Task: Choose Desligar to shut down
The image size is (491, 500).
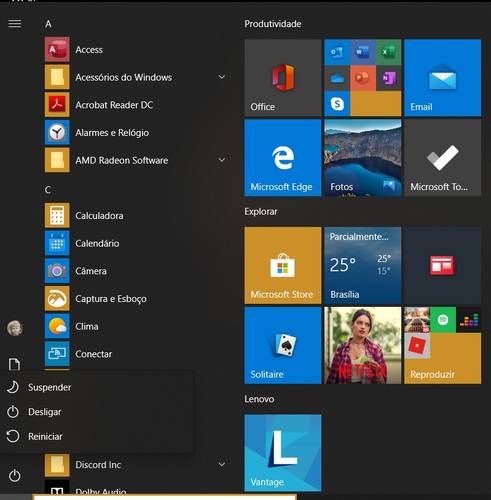Action: point(97,412)
